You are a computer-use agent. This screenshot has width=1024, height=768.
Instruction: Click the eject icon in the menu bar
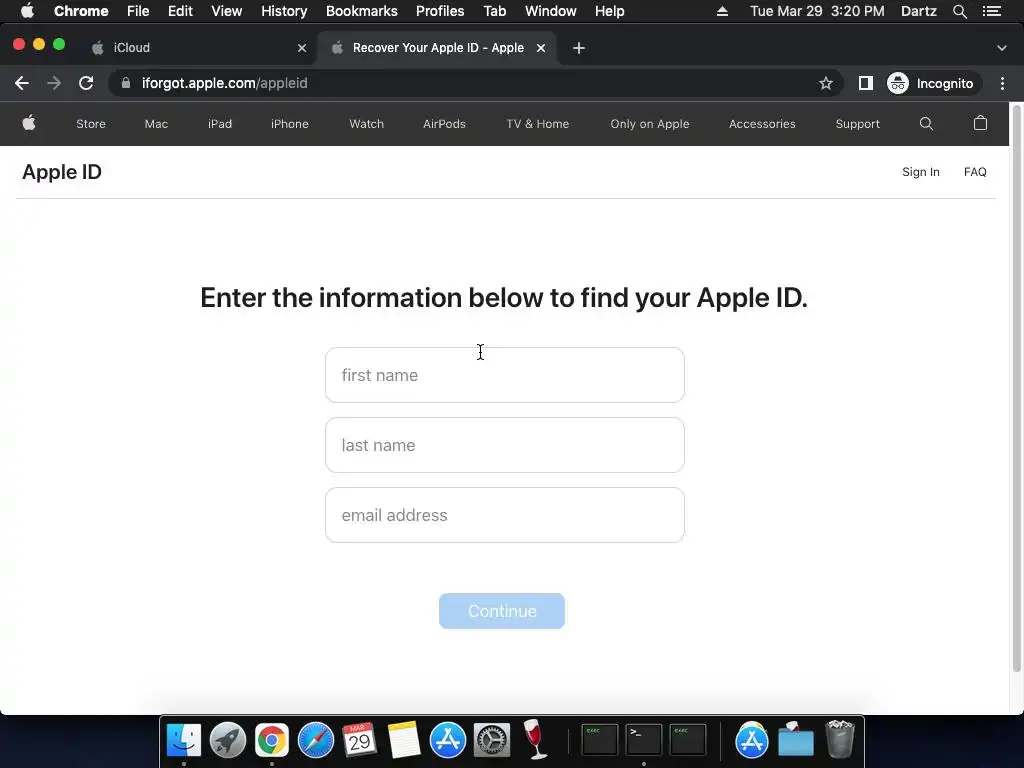722,11
